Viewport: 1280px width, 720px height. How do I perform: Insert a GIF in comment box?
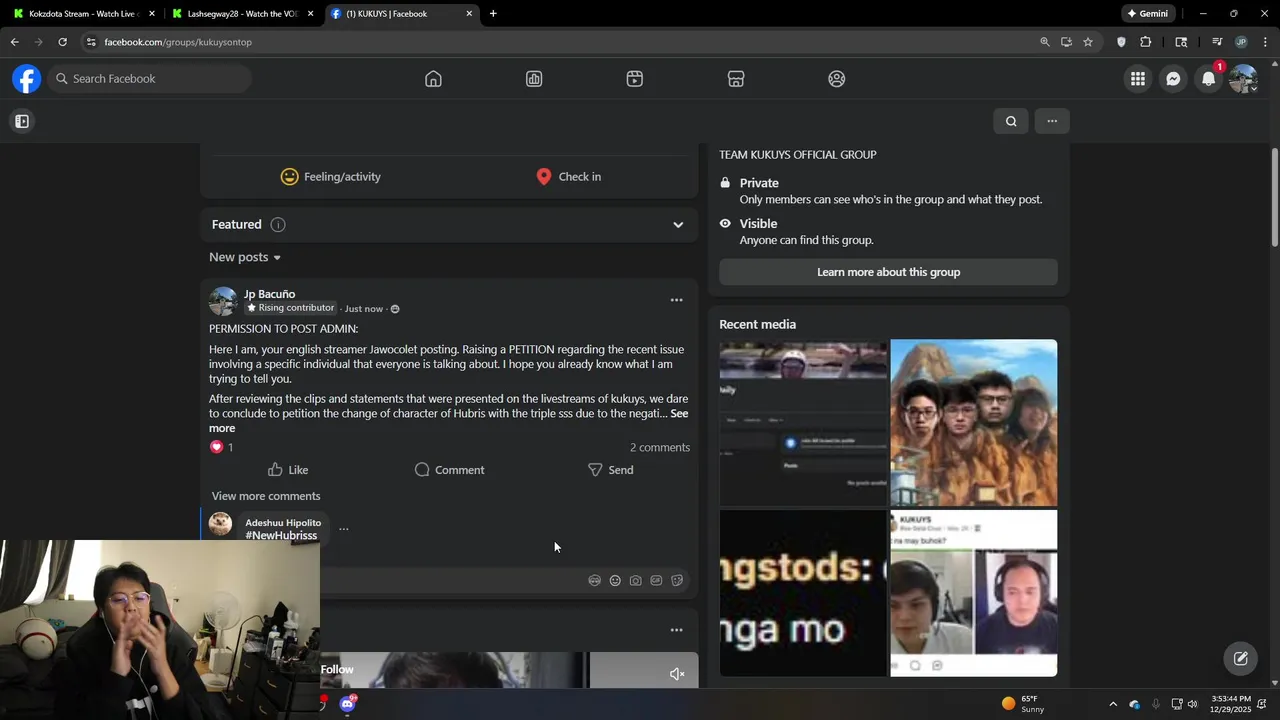pyautogui.click(x=656, y=580)
